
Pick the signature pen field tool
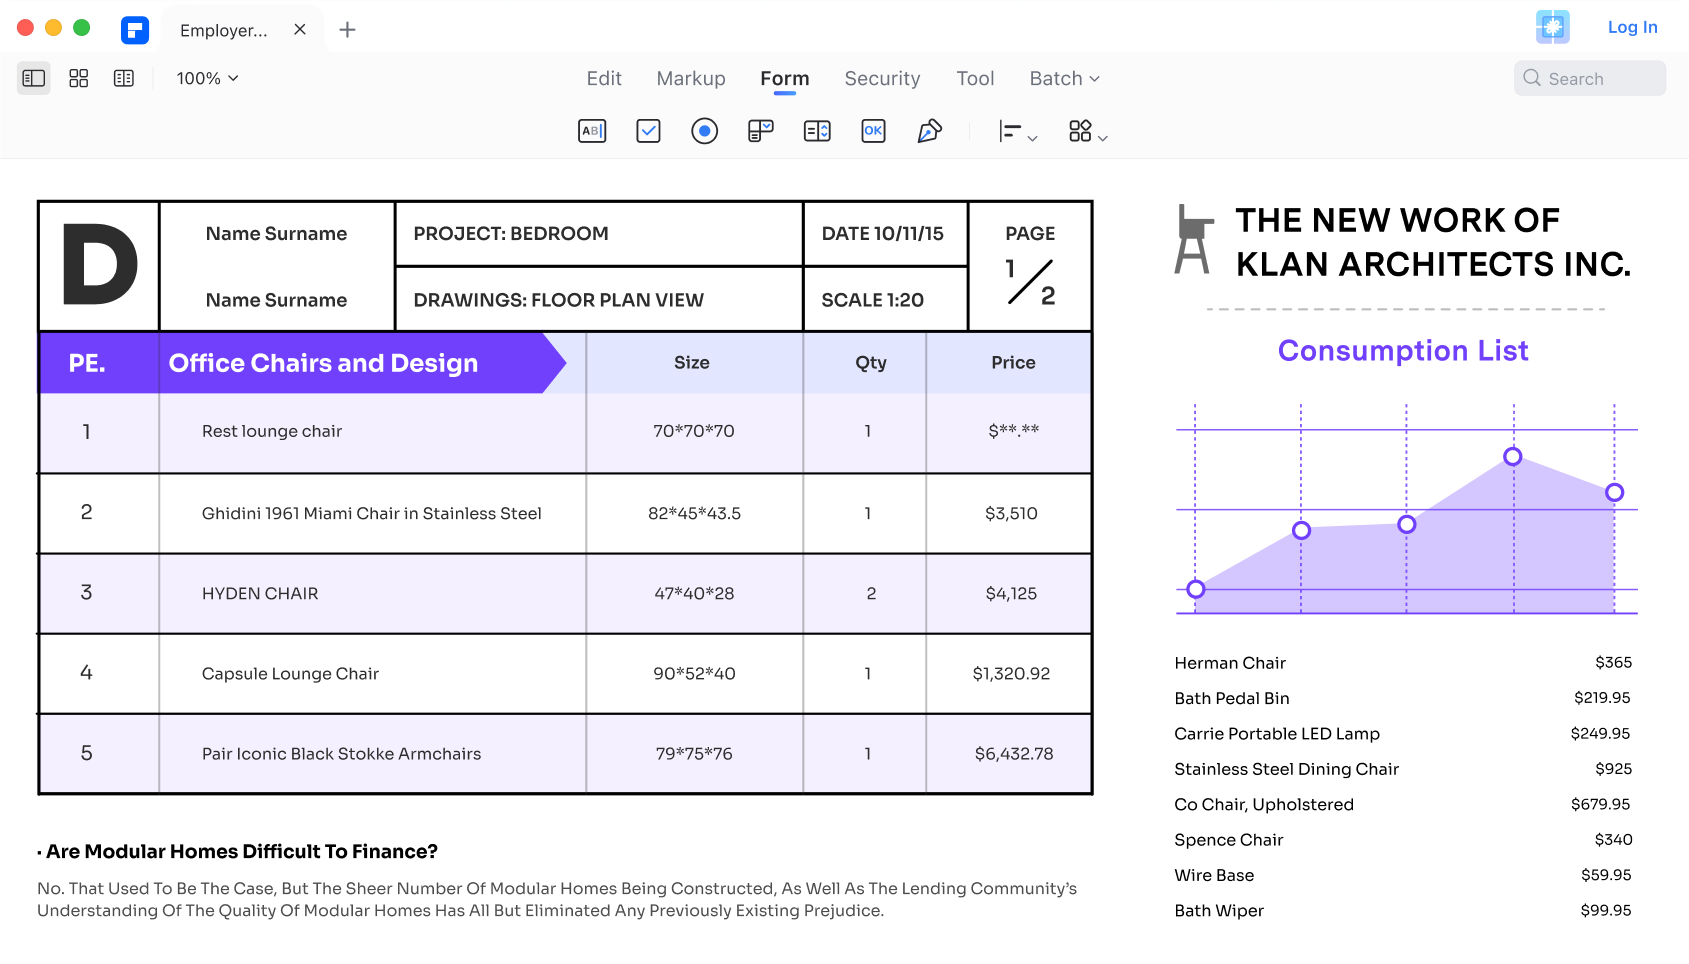click(929, 131)
